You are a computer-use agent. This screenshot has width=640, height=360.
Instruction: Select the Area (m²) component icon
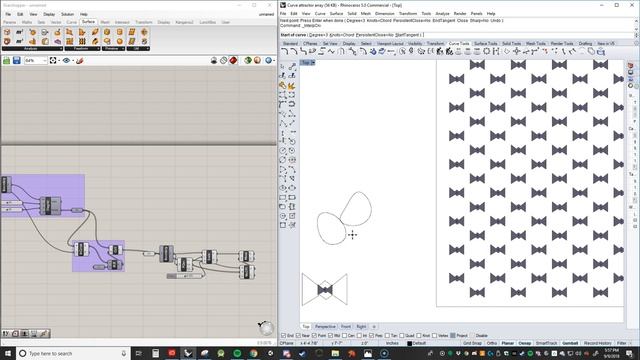19,32
